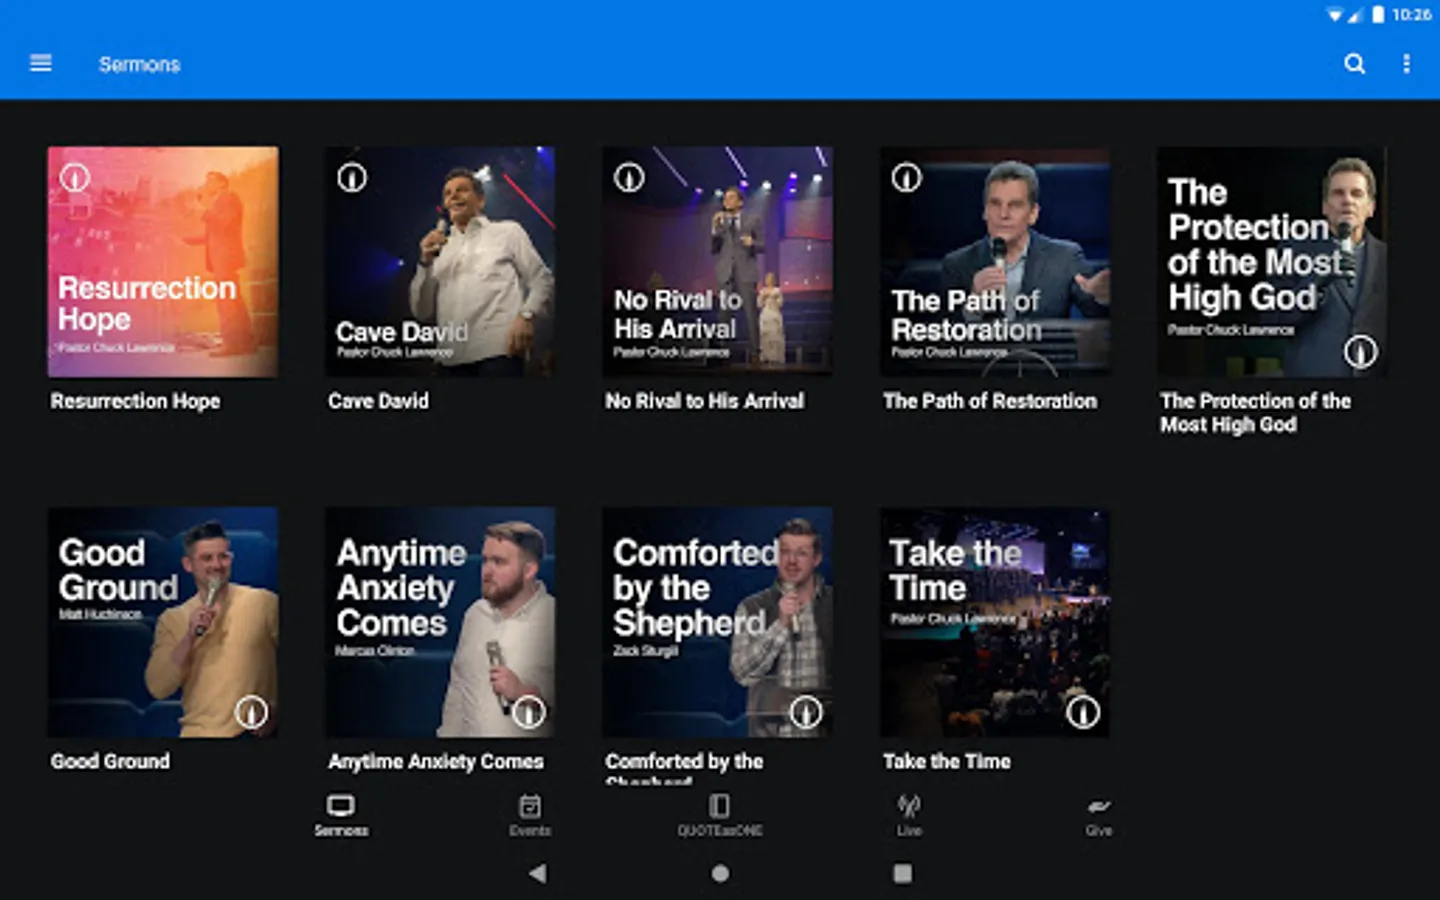
Task: Click 'No Rival to His Arrival' caption text
Action: 704,401
